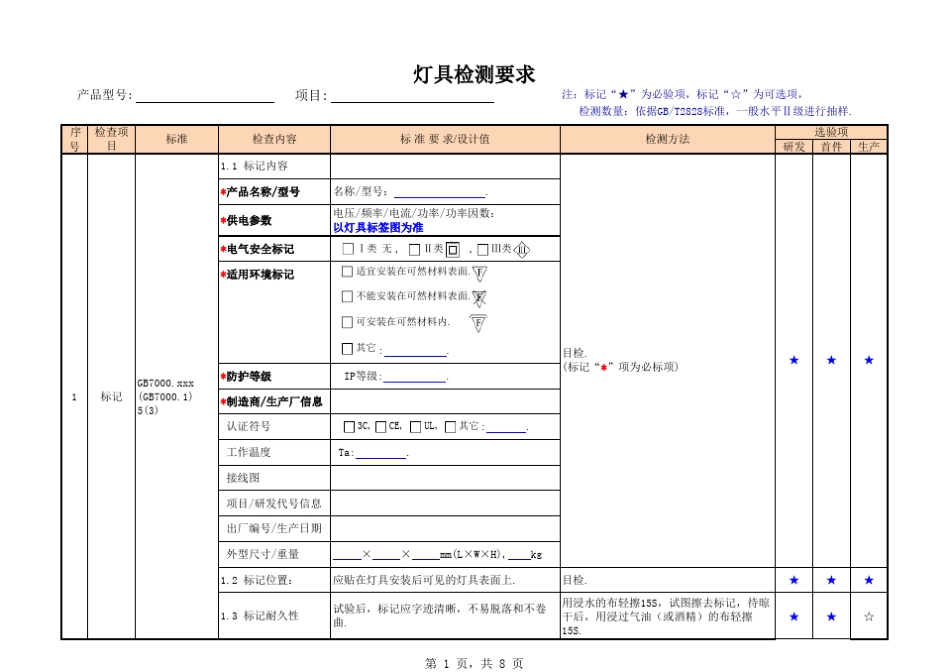Click the 出厂编号/生产日期 cell
Image resolution: width=950 pixels, height=672 pixels.
coord(274,528)
